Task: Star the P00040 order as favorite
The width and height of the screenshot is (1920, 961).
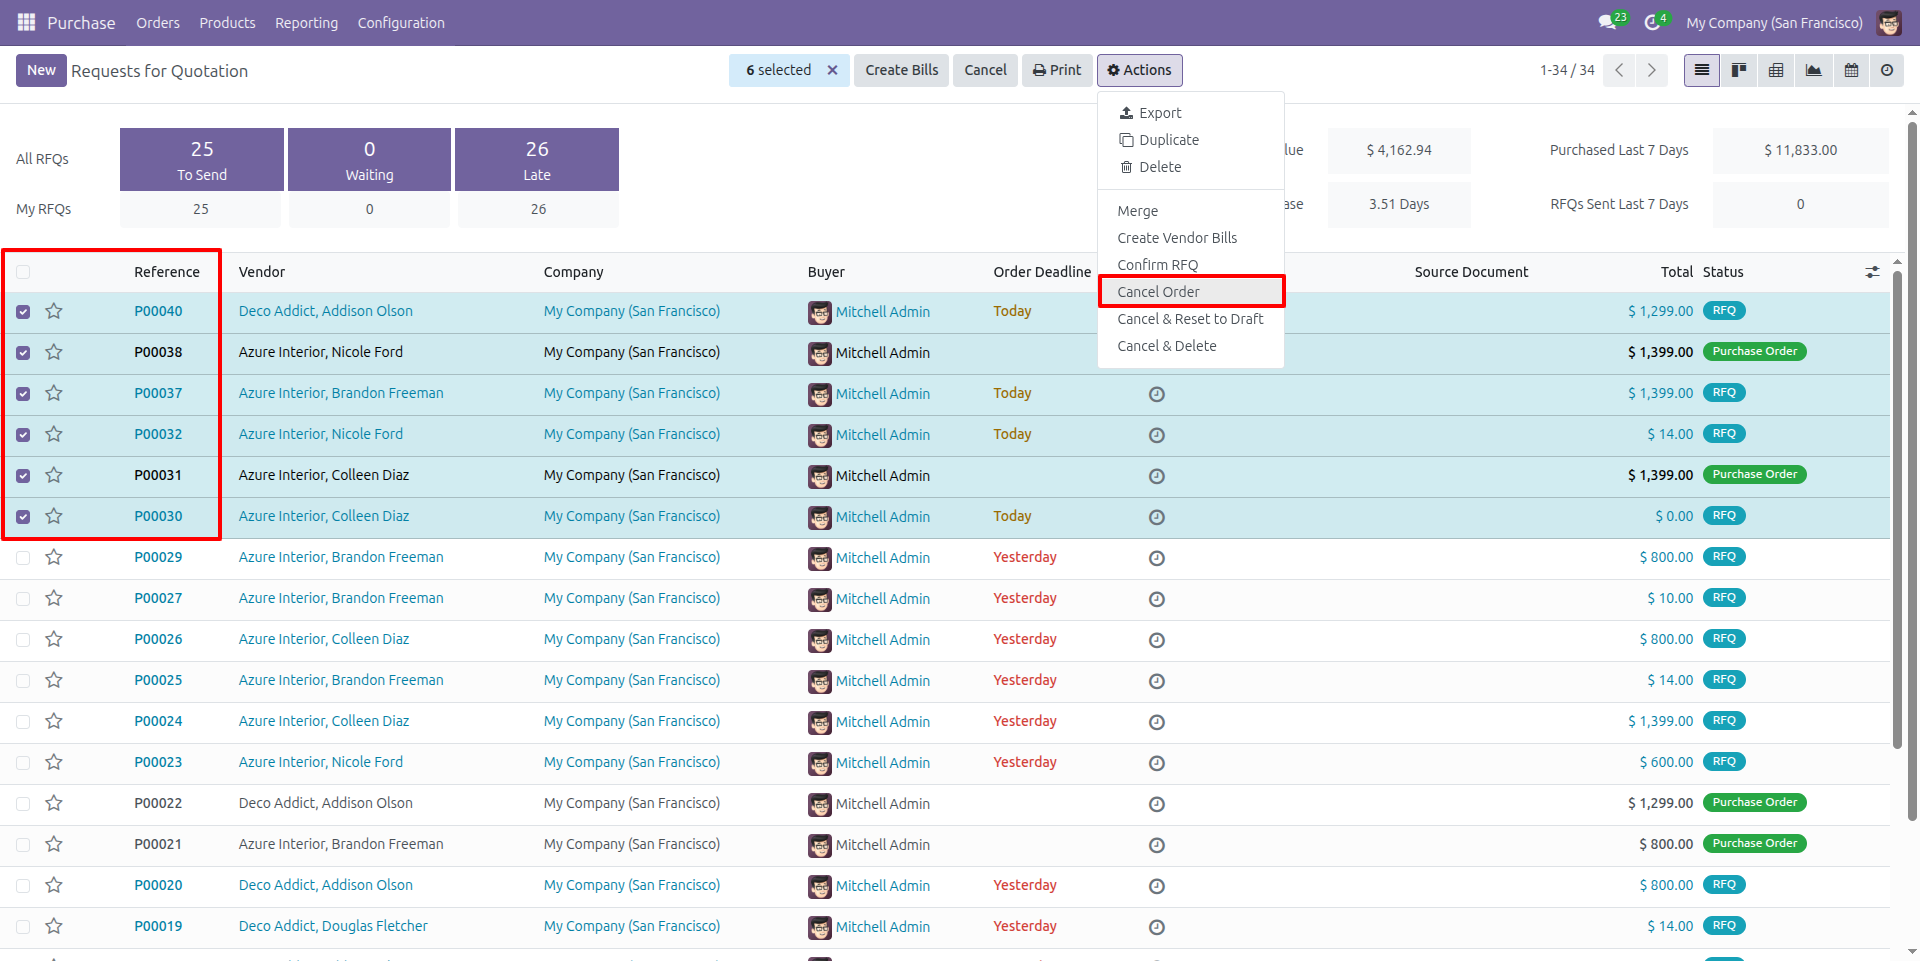Action: coord(54,311)
